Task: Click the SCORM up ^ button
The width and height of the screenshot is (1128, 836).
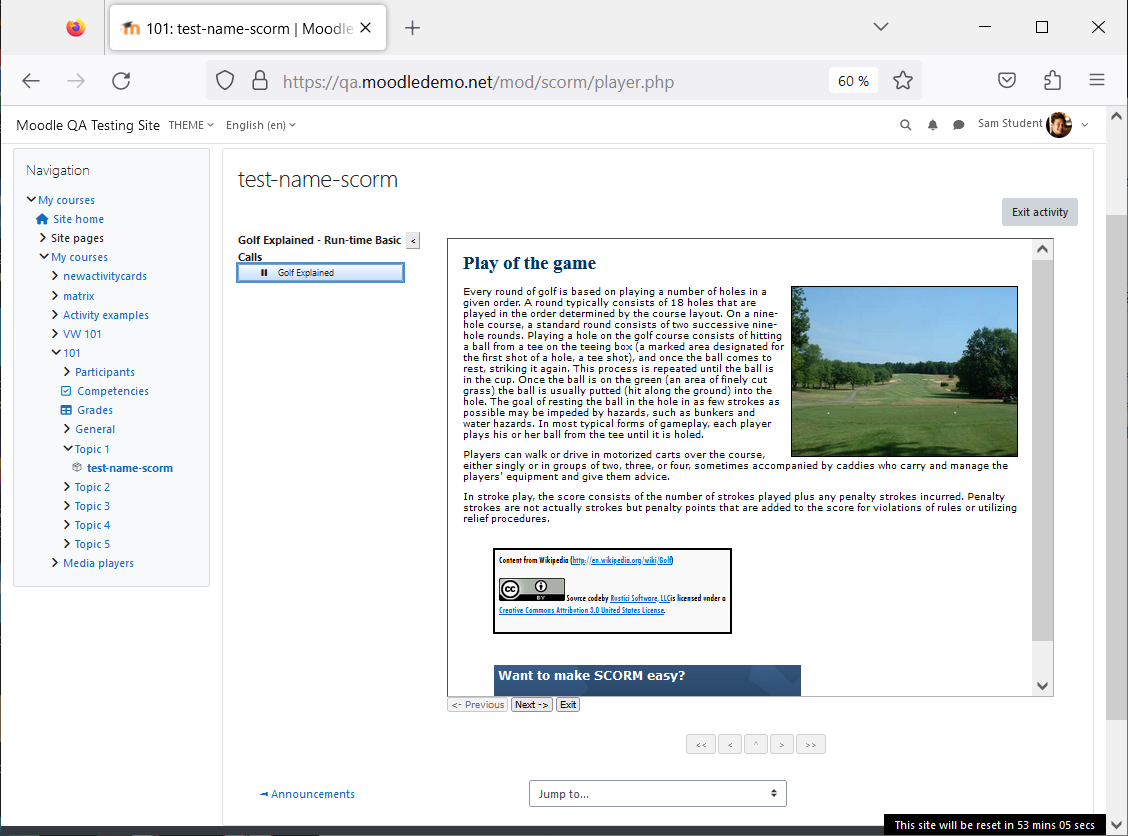Action: pos(755,745)
